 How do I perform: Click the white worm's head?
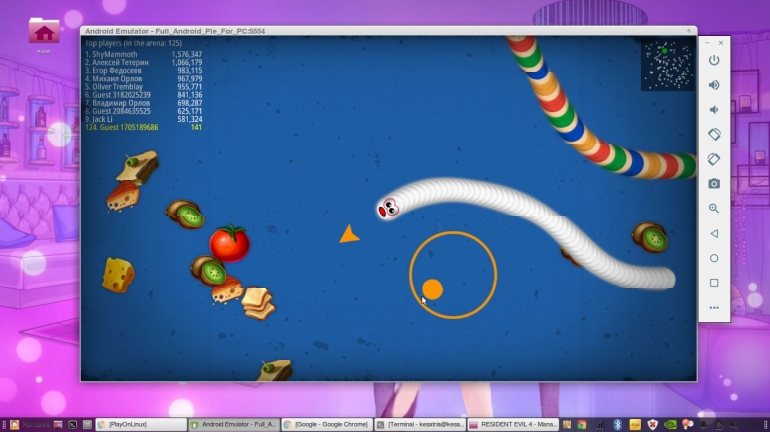click(389, 208)
